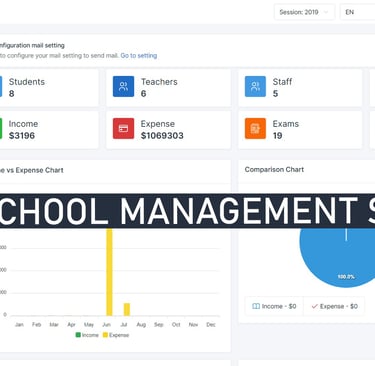Click the tall yellow June expense bar
The width and height of the screenshot is (375, 366).
coord(109,272)
